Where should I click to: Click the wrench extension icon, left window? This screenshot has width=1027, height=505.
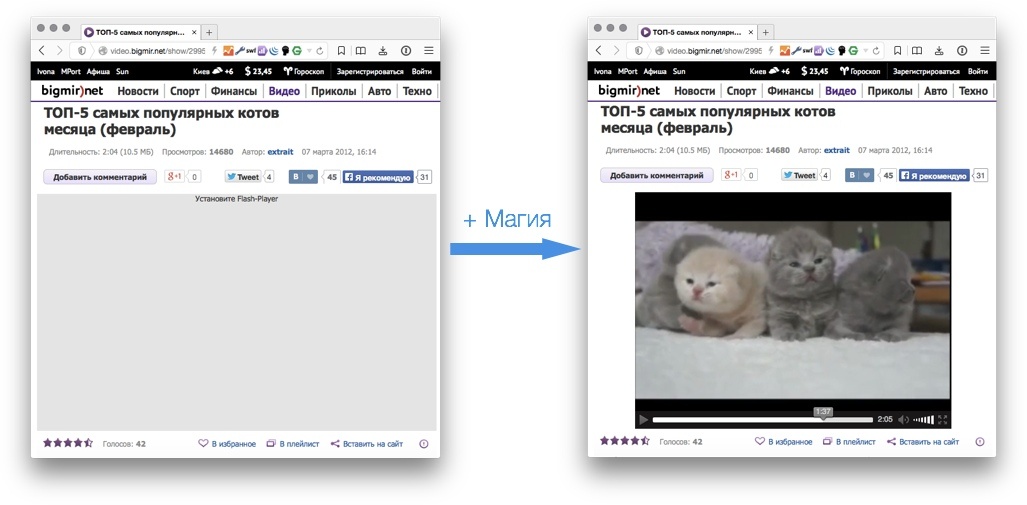tap(240, 50)
